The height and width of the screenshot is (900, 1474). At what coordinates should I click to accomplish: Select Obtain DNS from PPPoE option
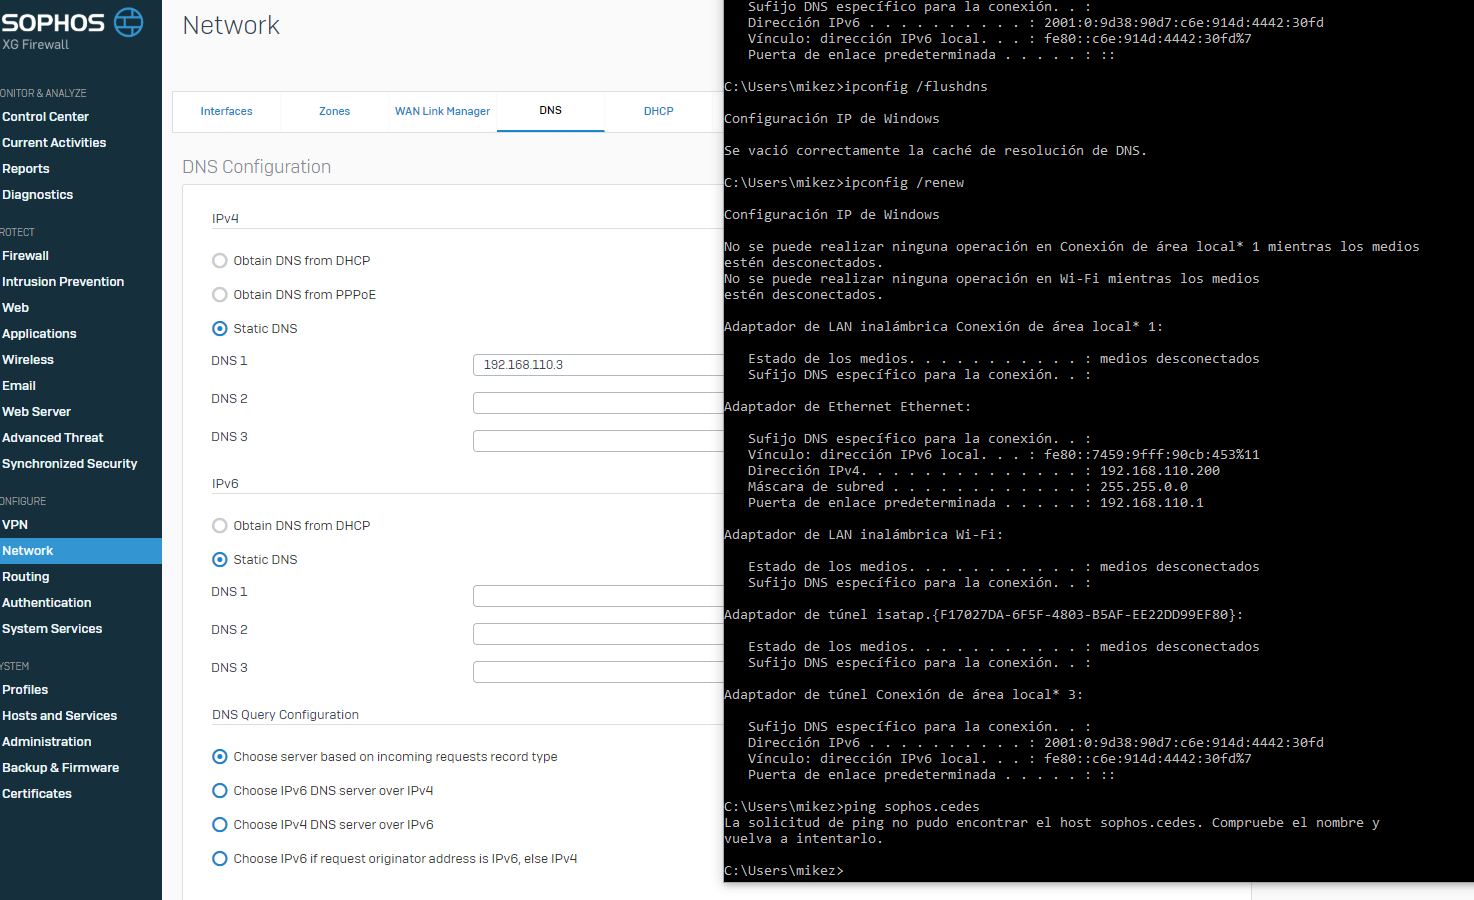220,295
